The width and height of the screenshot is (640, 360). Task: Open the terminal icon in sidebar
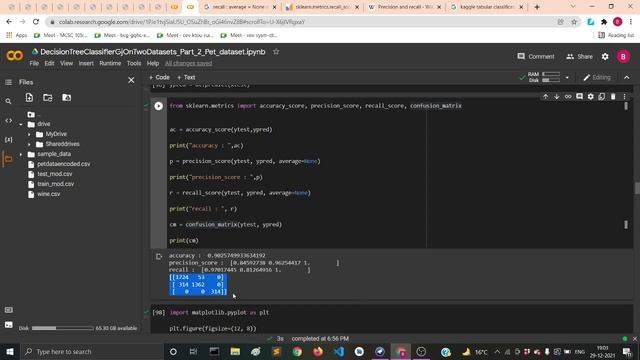[9, 325]
